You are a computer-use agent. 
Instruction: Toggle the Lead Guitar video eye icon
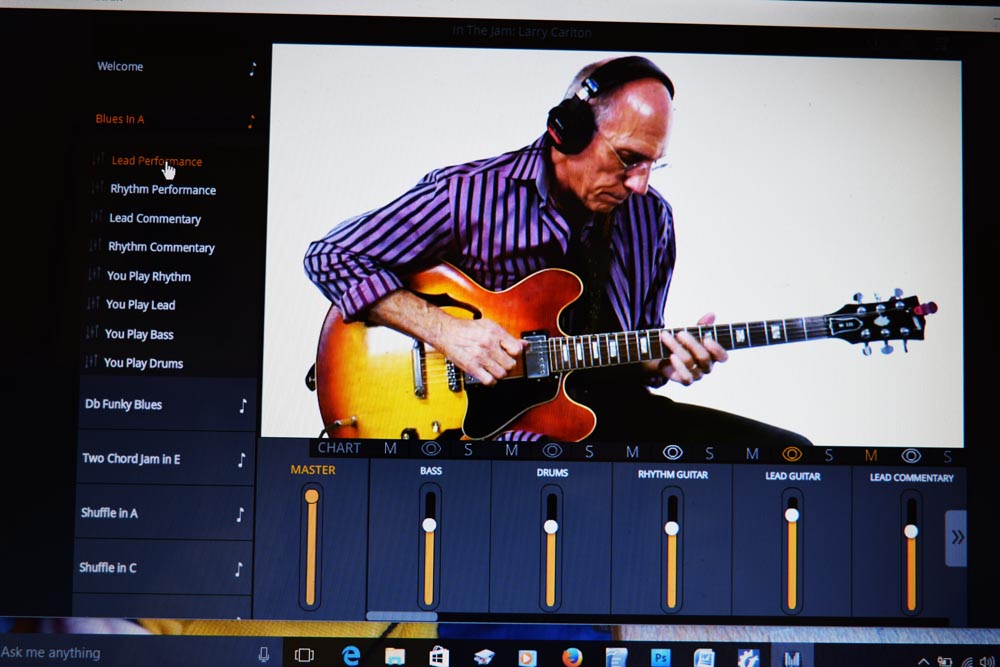[x=792, y=454]
